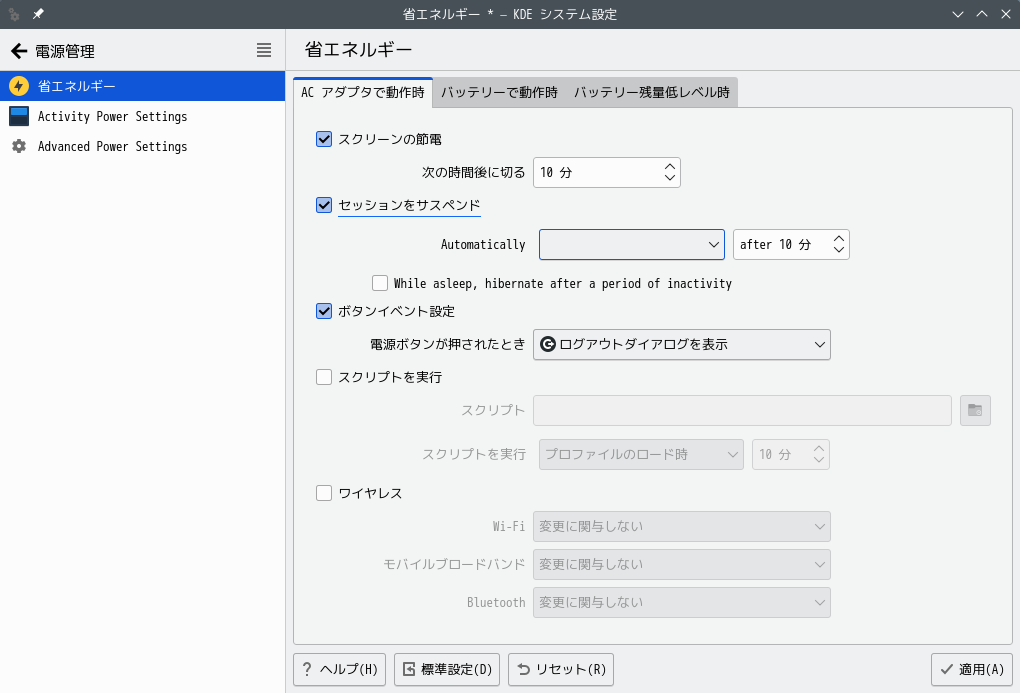The height and width of the screenshot is (693, 1020).
Task: Click the リセット(R) reset button
Action: coord(560,669)
